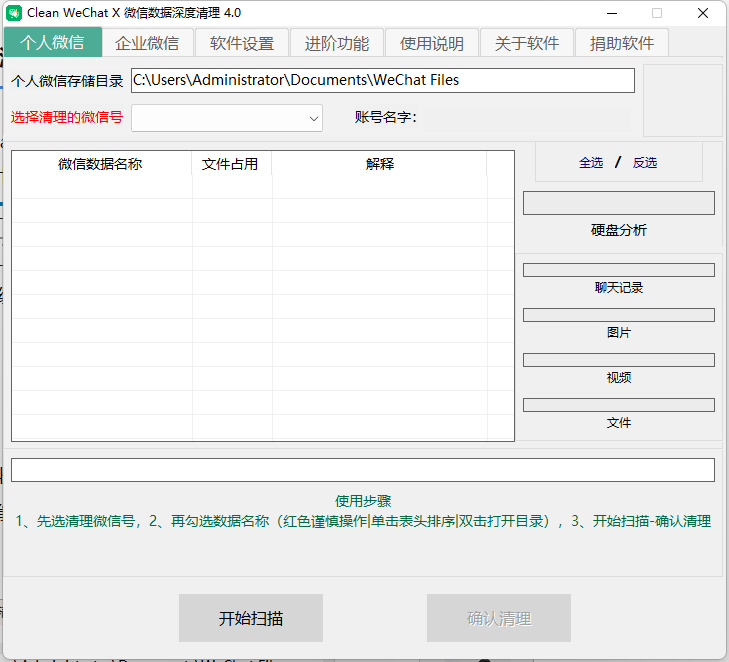Go to the 进阶功能 tab
The image size is (729, 662).
coord(337,43)
